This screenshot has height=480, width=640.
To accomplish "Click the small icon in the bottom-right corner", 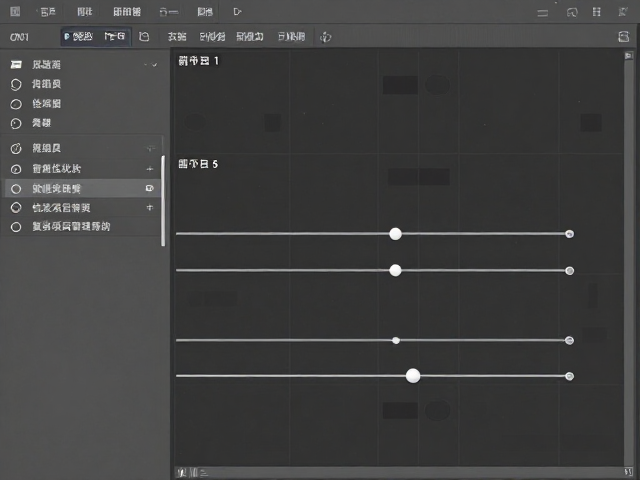I will point(629,472).
